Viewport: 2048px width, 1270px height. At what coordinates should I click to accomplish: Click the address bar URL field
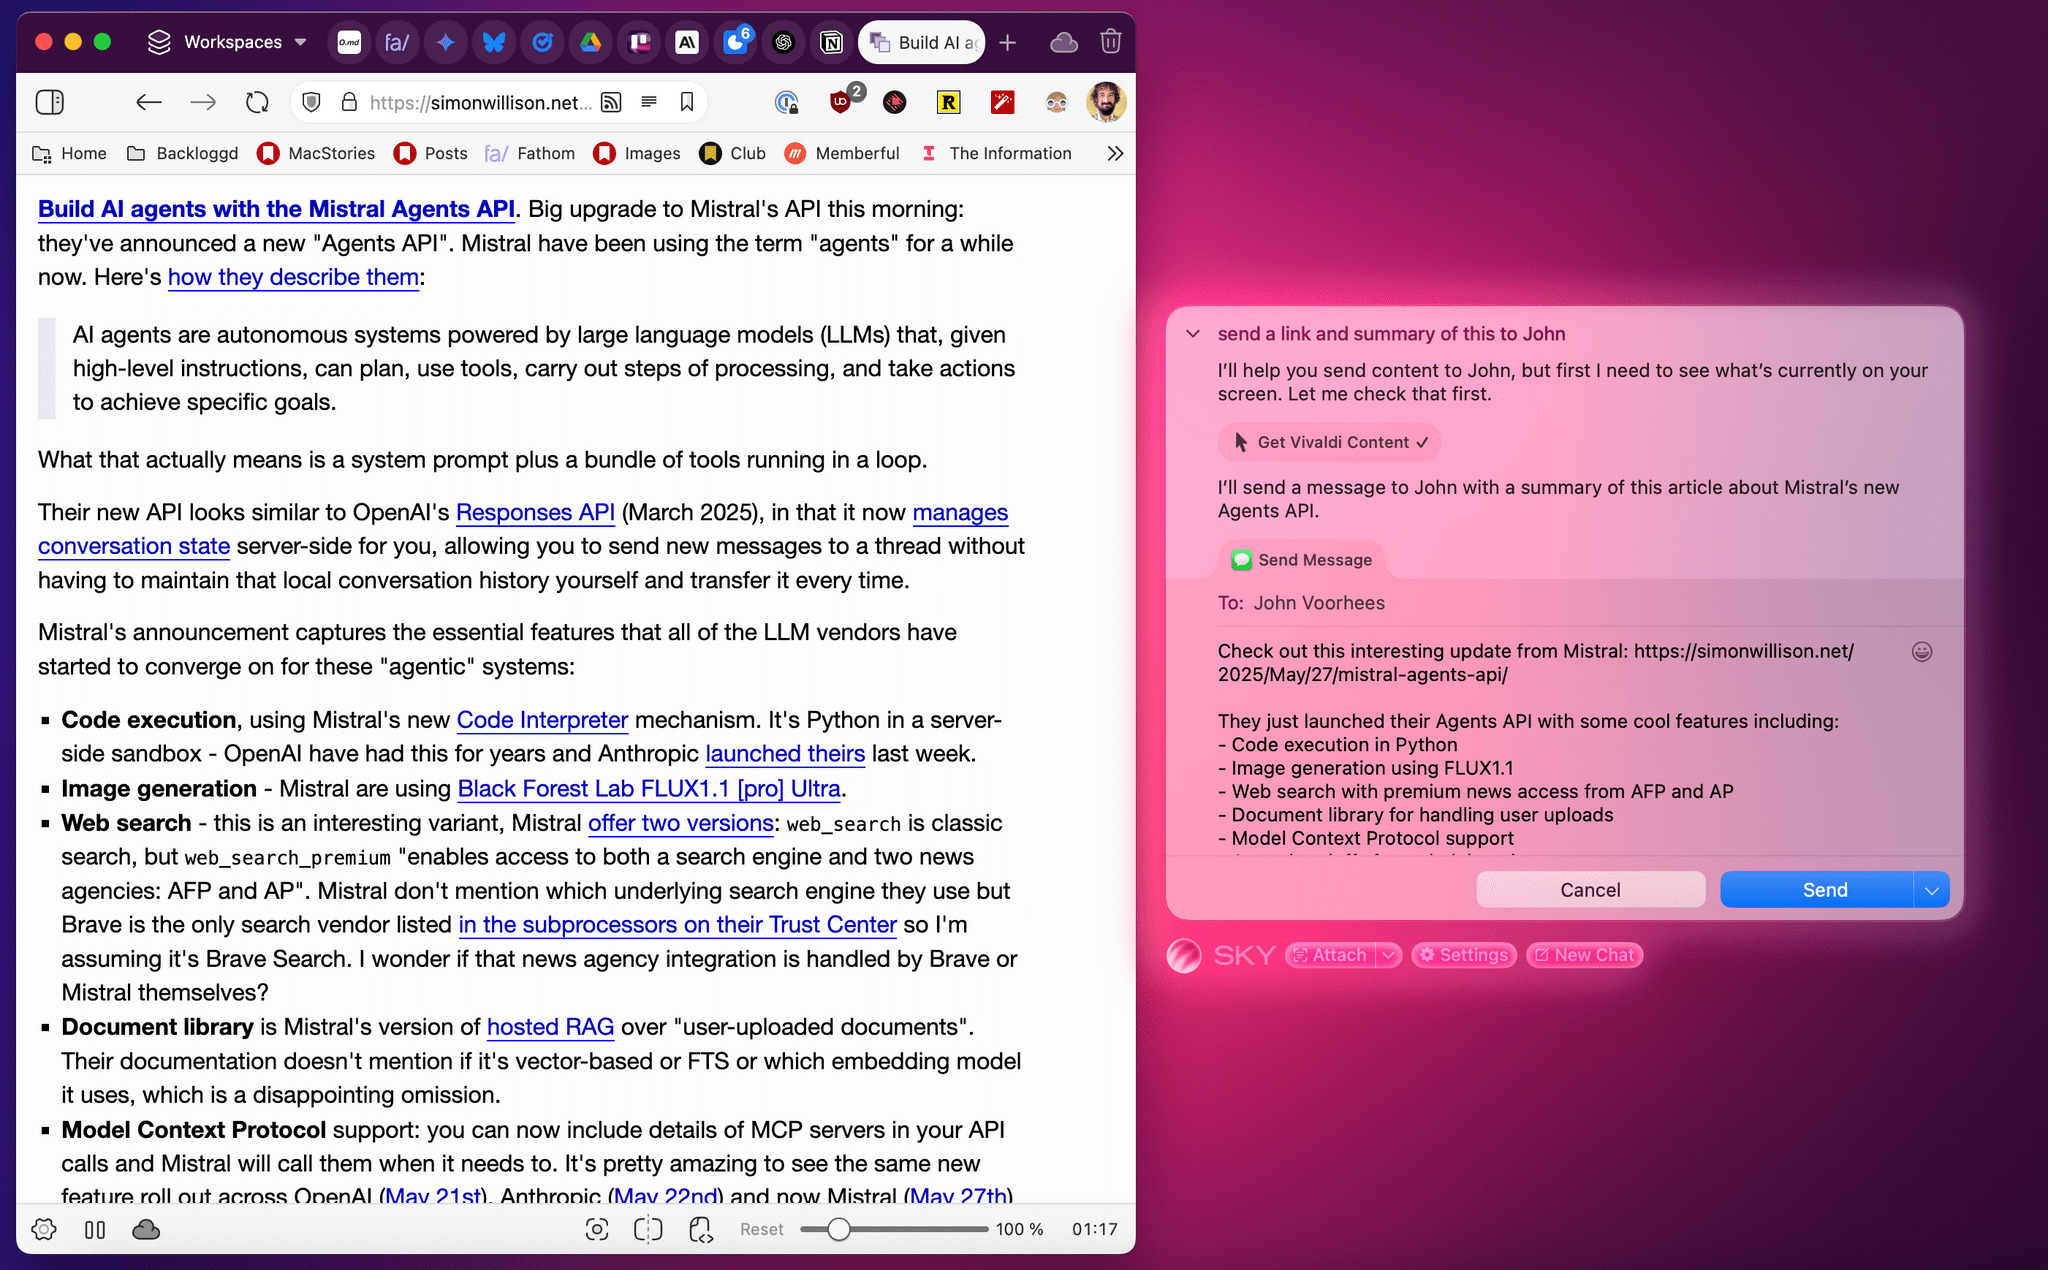pyautogui.click(x=480, y=102)
